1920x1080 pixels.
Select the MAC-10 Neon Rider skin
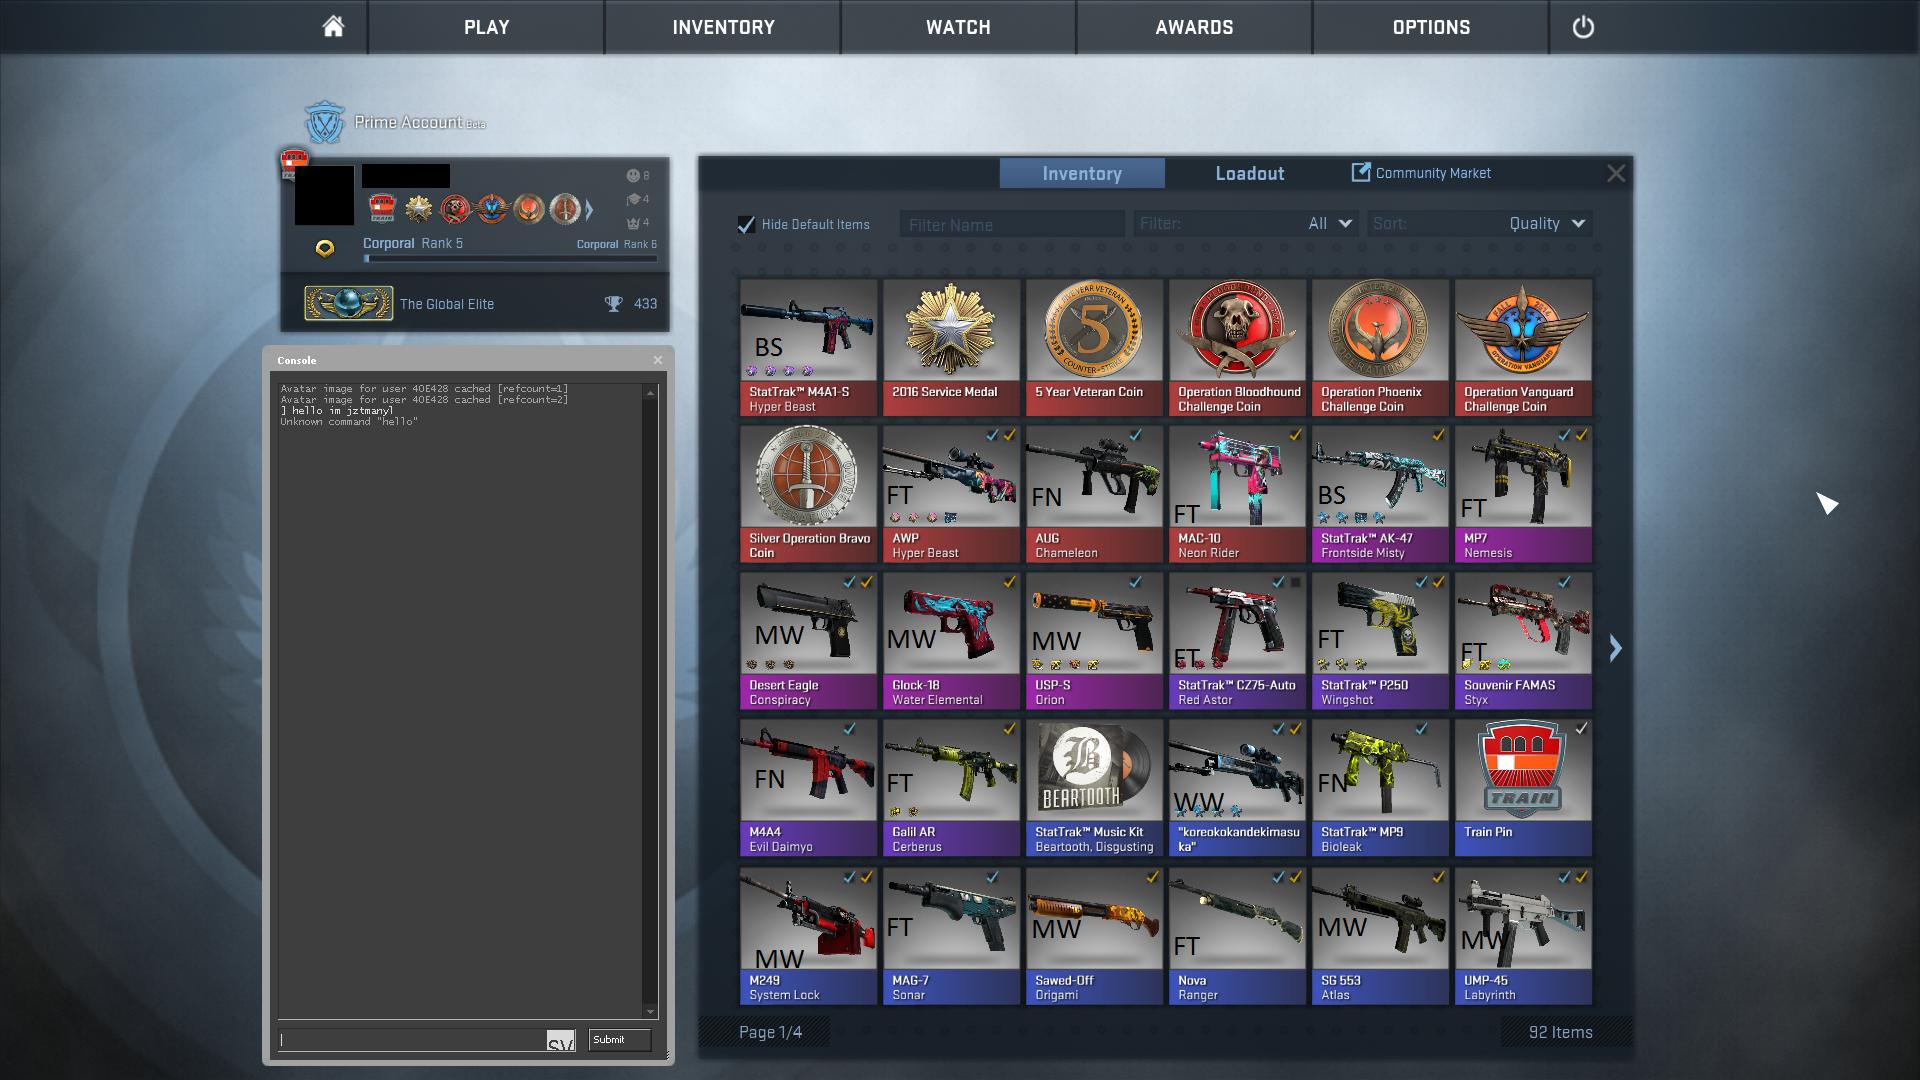point(1237,494)
